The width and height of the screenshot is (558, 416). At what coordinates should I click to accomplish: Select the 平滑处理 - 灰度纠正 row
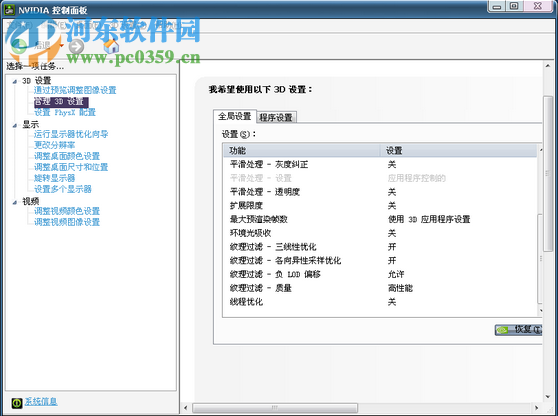(x=380, y=164)
